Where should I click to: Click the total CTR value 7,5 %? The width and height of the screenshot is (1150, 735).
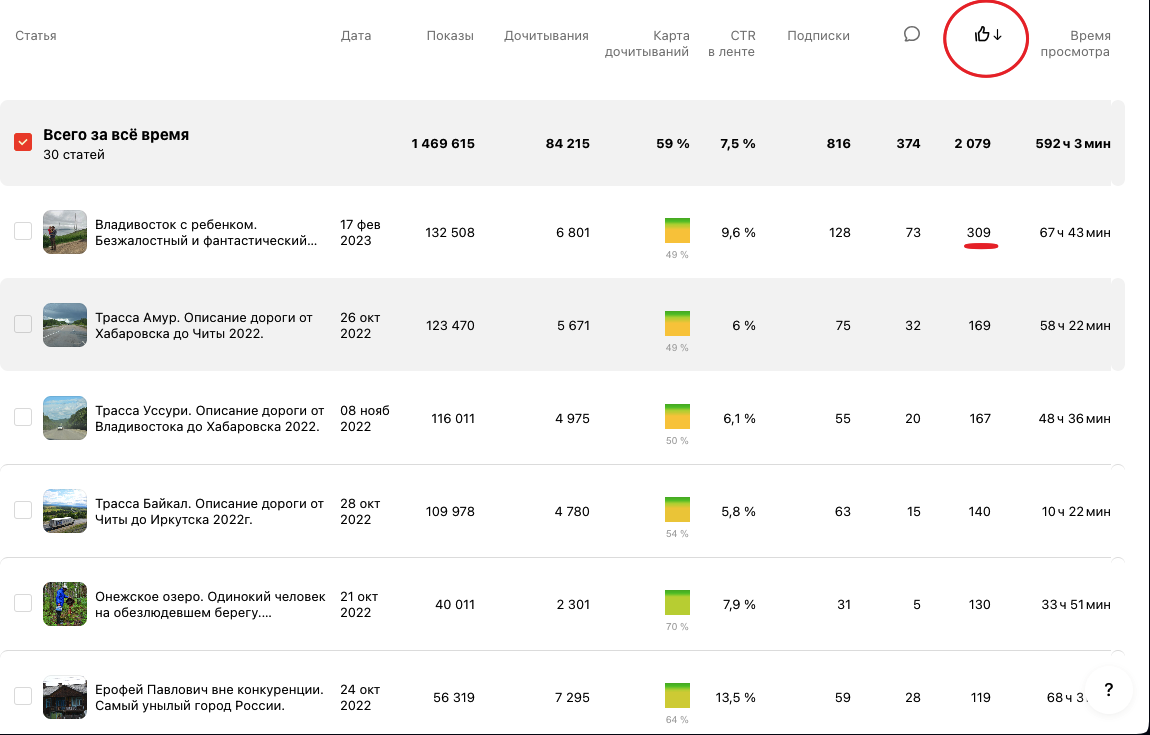tap(738, 144)
